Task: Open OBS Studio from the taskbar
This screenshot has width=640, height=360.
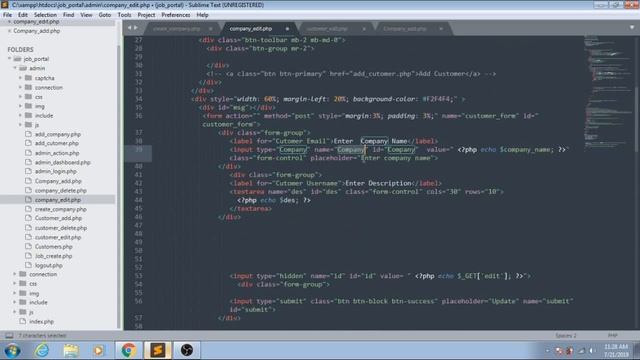Action: point(187,351)
